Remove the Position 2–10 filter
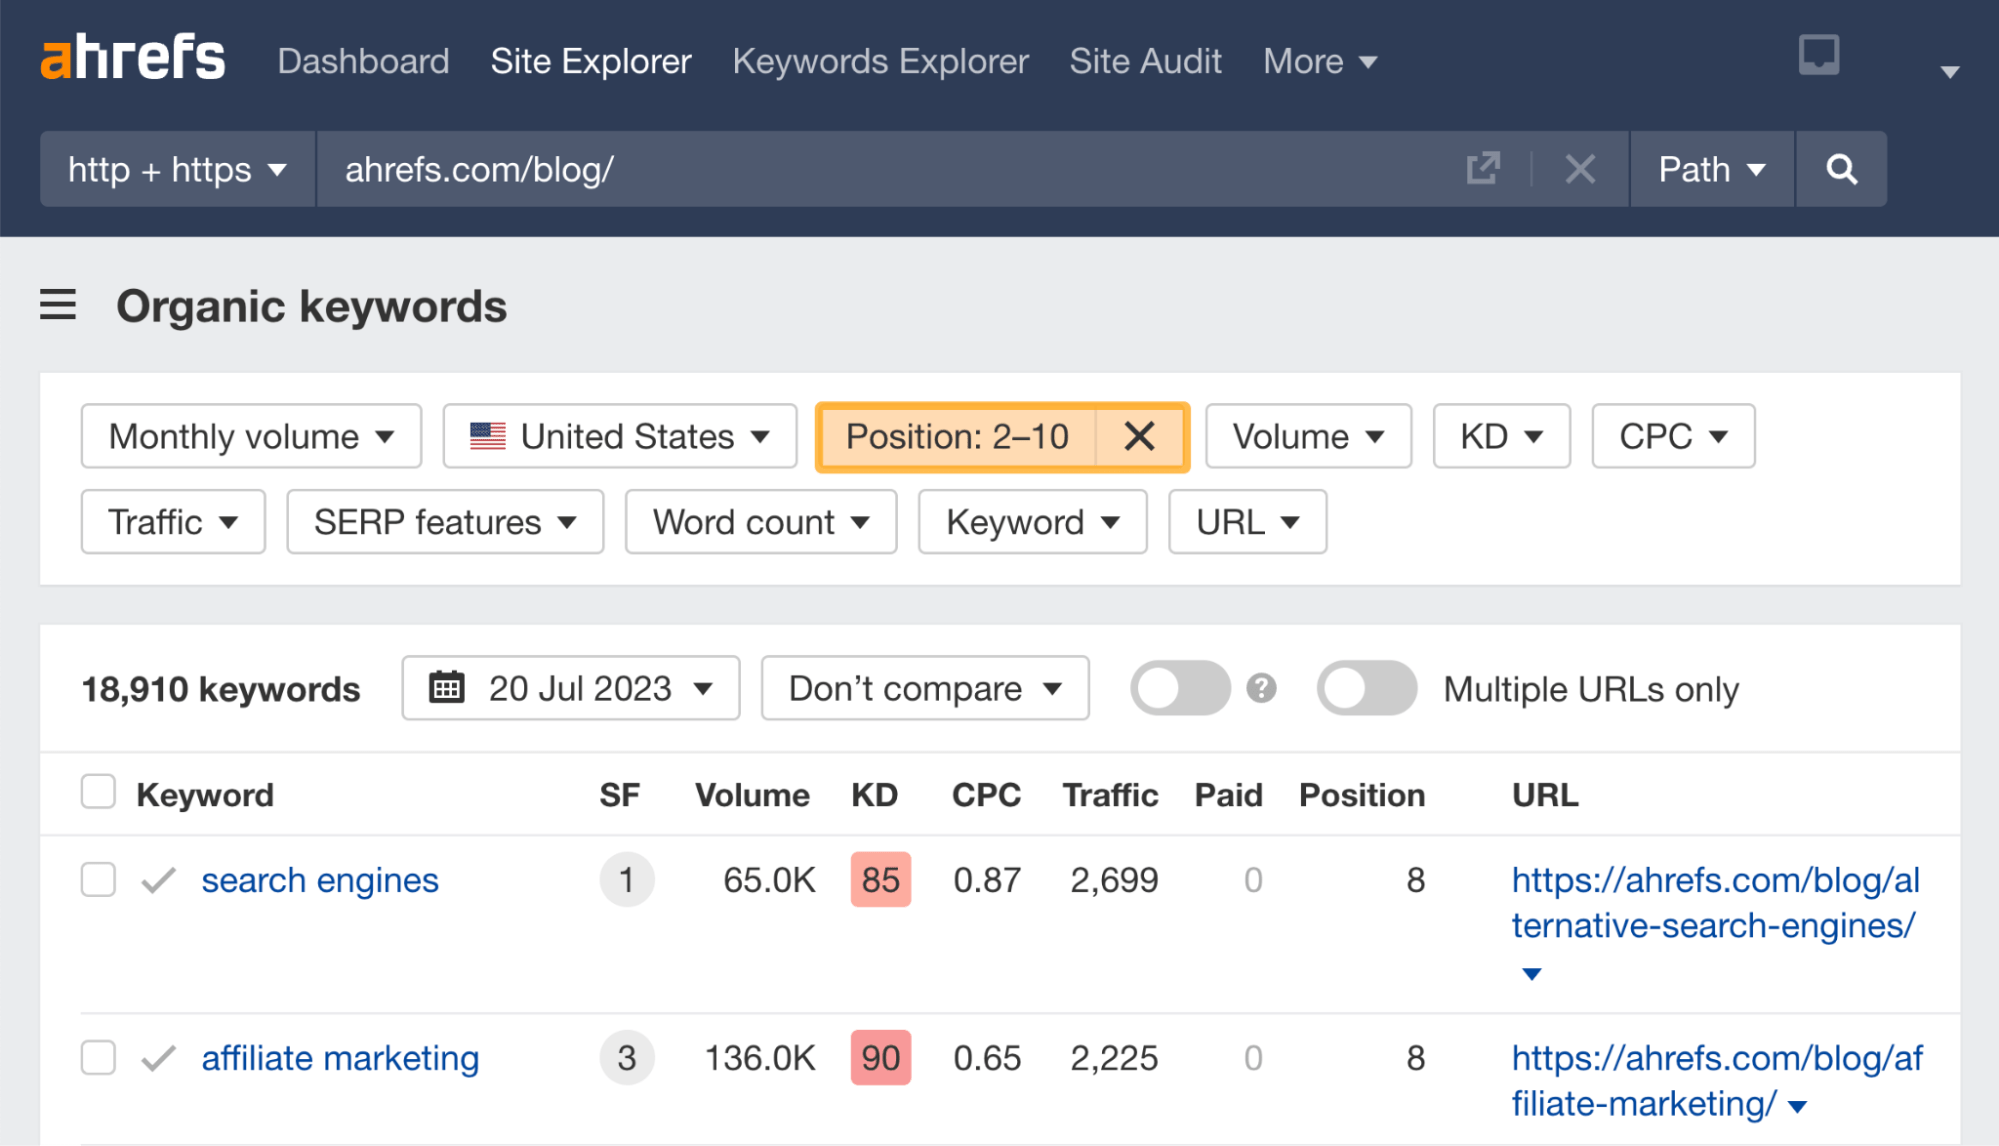1999x1146 pixels. (x=1138, y=436)
